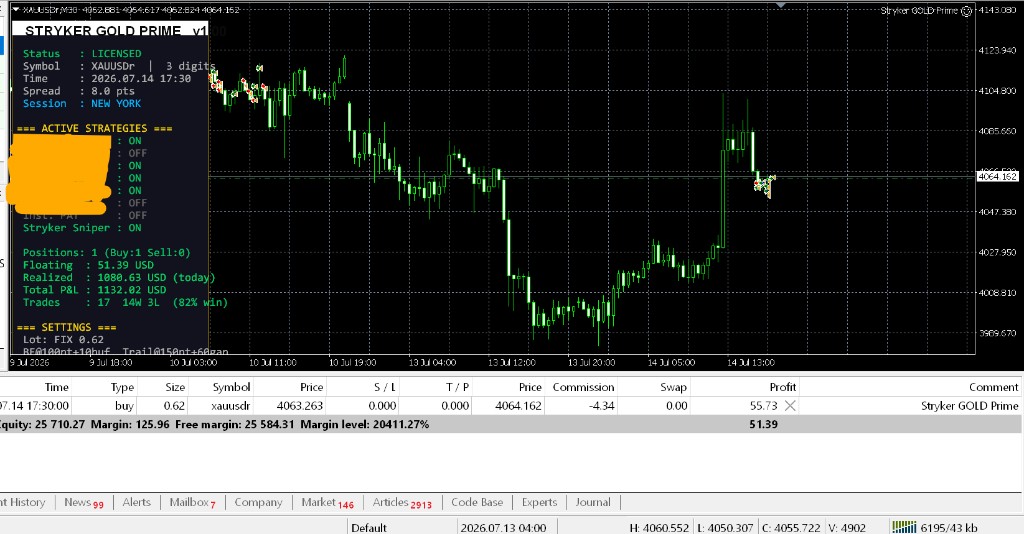Sort by the Symbol column header

(x=231, y=387)
